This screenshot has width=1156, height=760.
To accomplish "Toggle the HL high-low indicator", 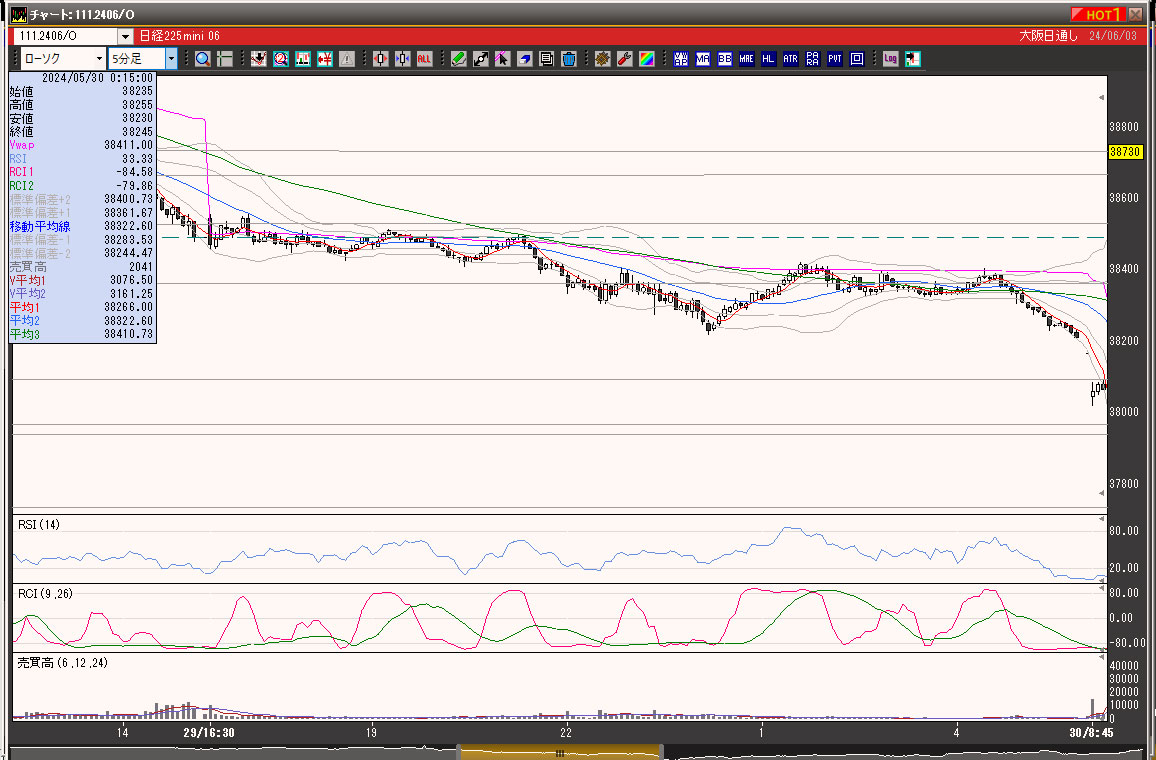I will (x=768, y=59).
